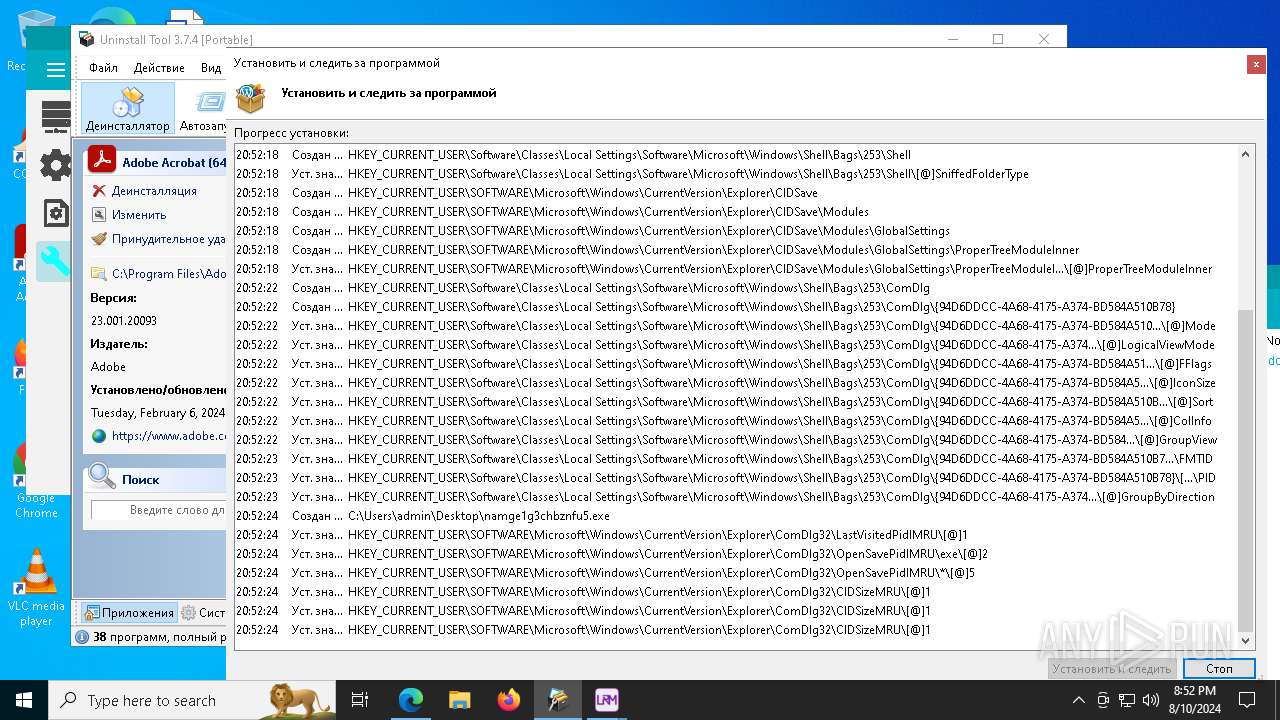Open the Вид menu
Image resolution: width=1280 pixels, height=720 pixels.
point(210,68)
